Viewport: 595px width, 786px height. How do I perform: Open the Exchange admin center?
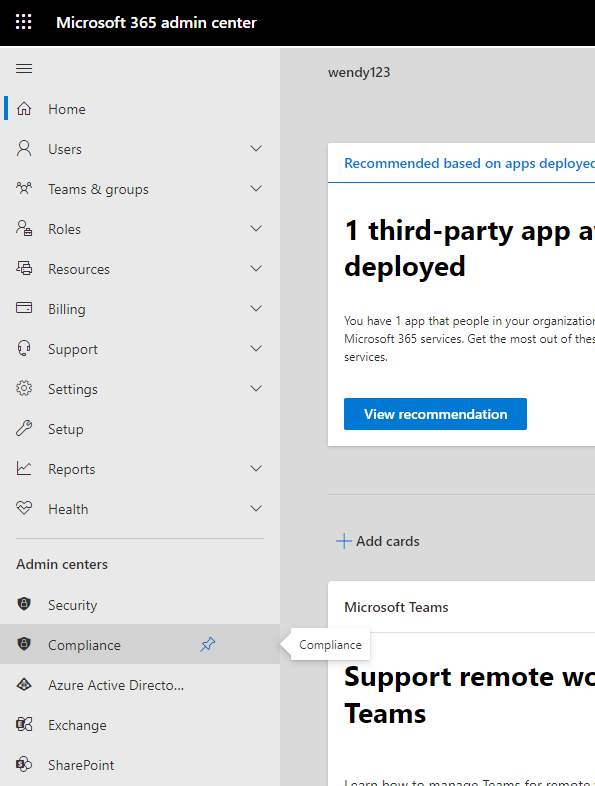(140, 725)
